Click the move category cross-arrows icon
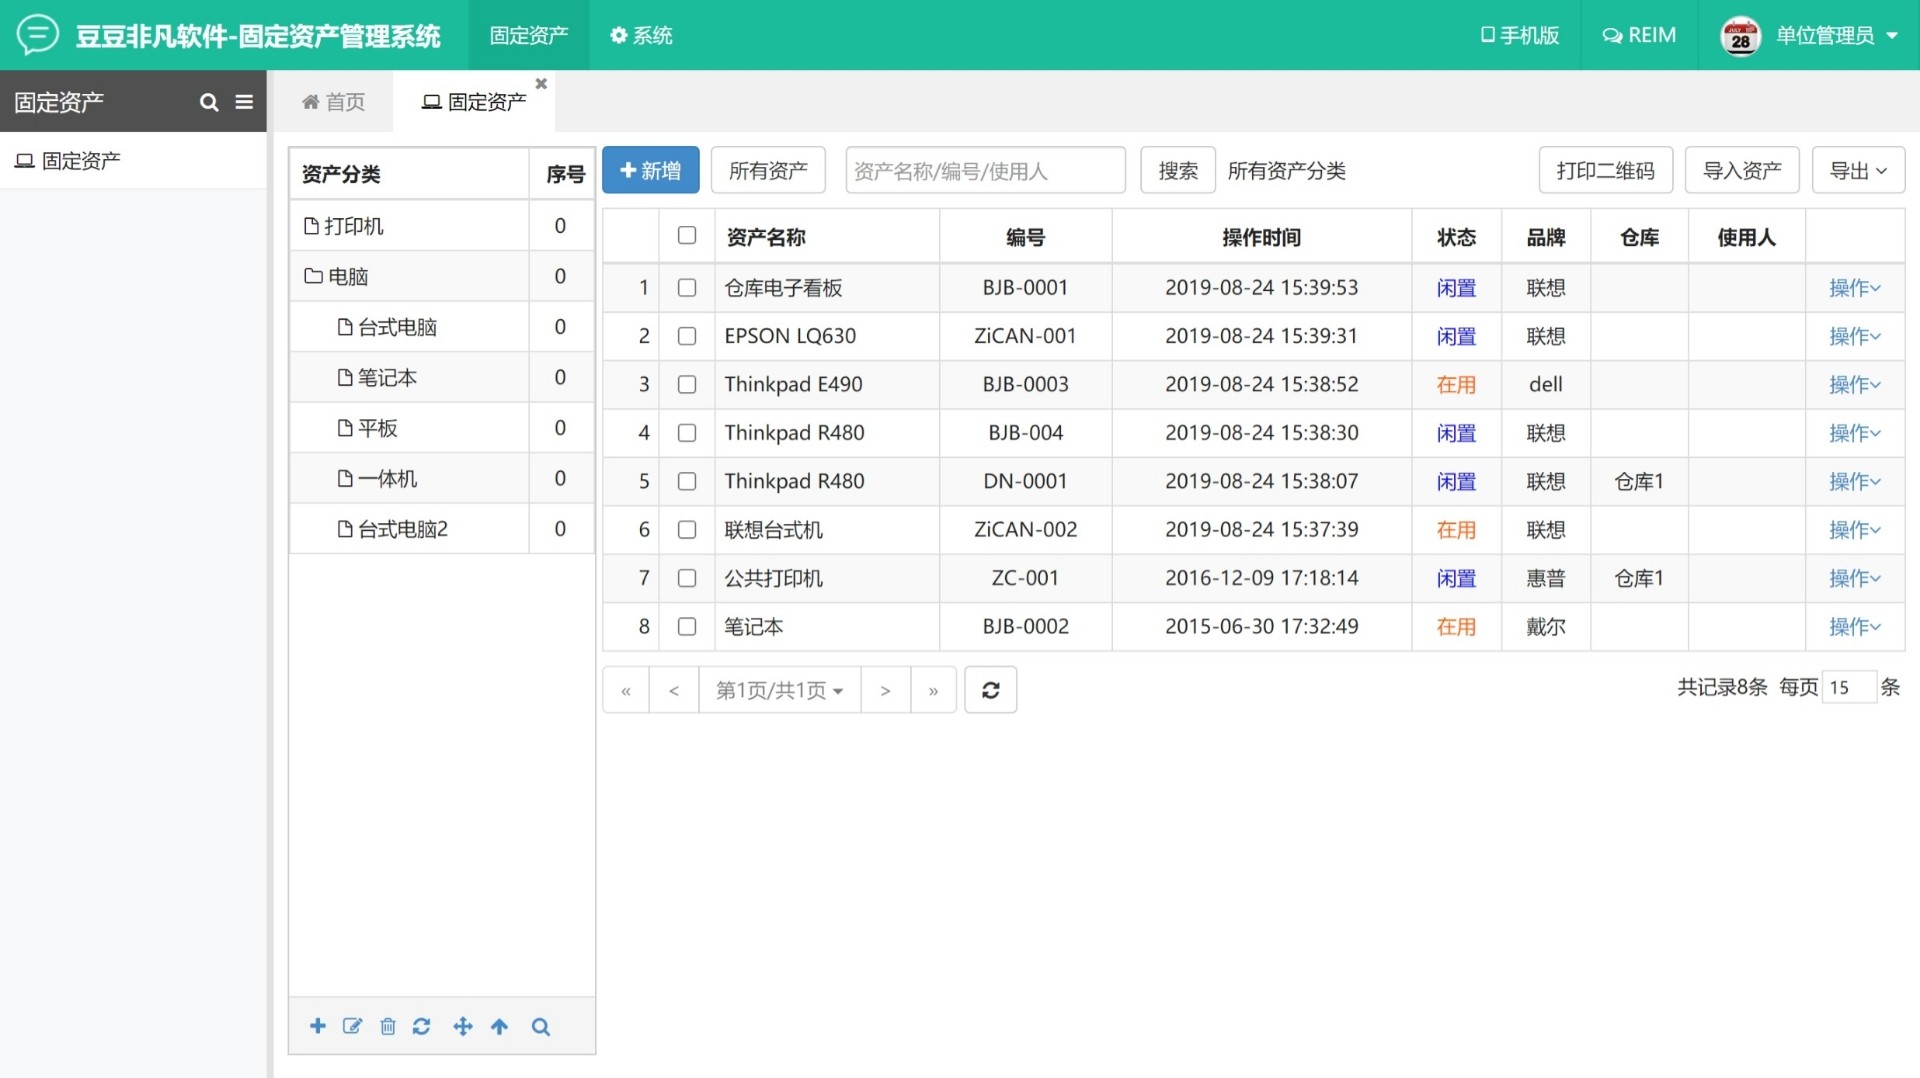Viewport: 1920px width, 1078px height. coord(462,1026)
